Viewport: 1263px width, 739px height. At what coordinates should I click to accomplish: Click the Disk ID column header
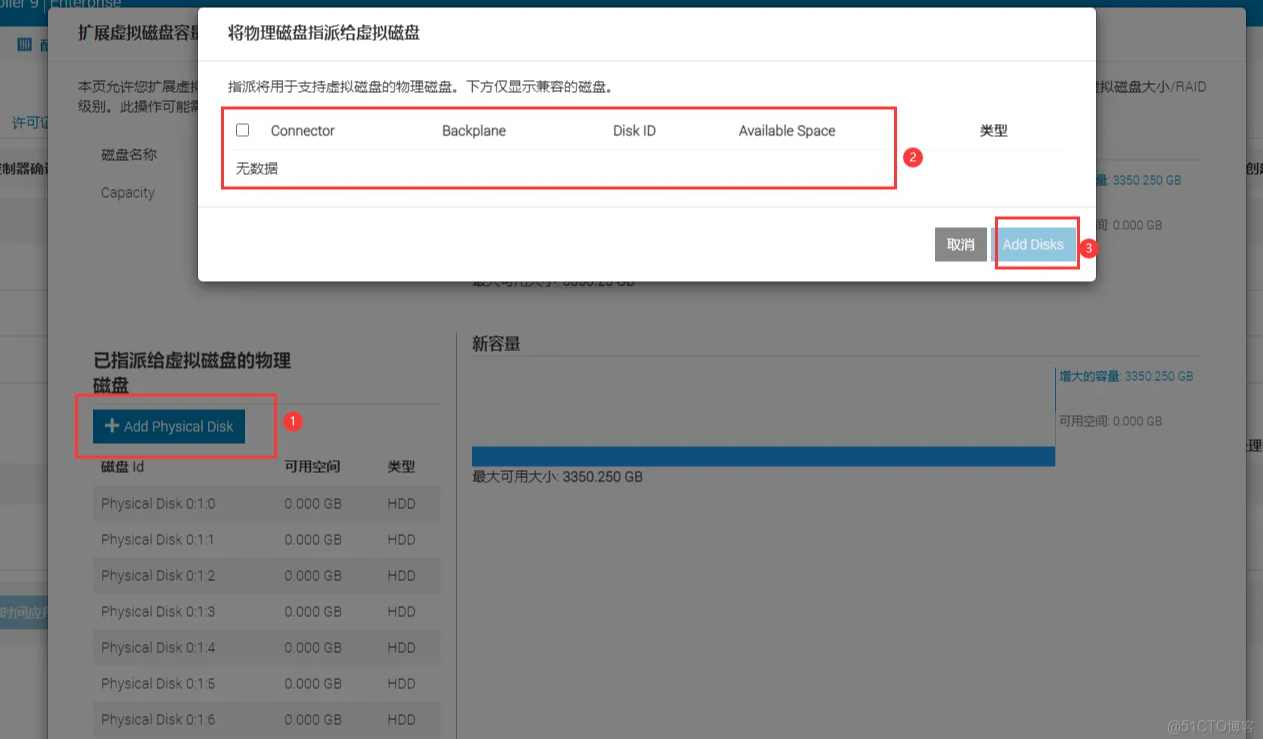pyautogui.click(x=634, y=130)
